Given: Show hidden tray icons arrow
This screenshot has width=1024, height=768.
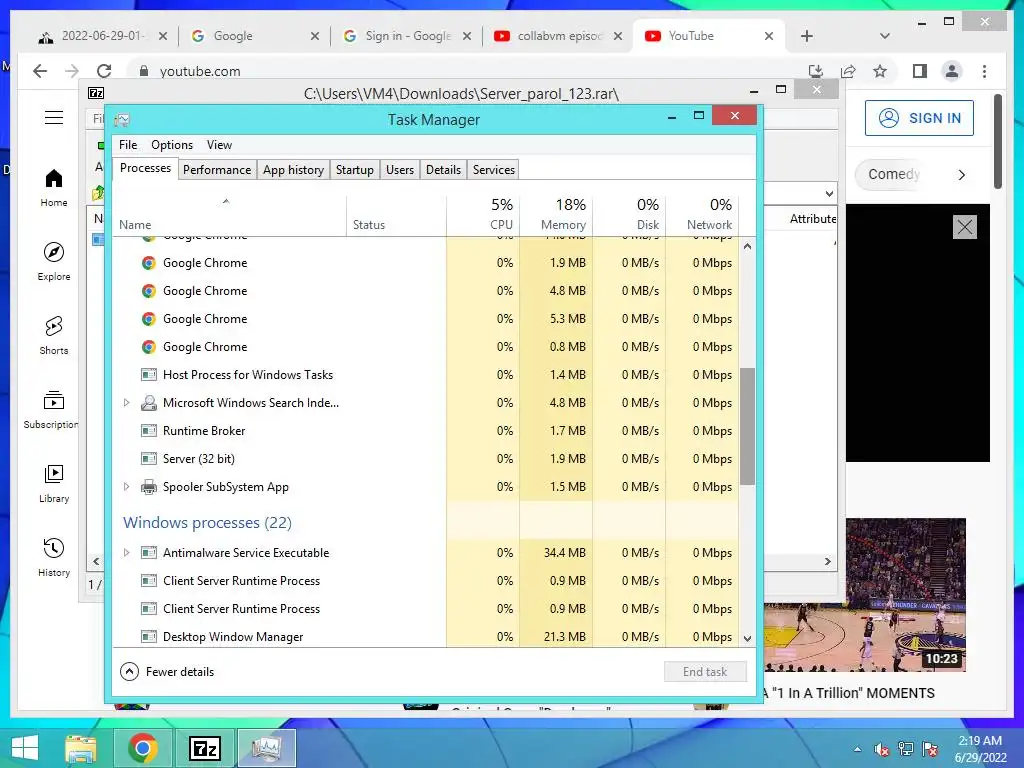Looking at the screenshot, I should click(857, 750).
